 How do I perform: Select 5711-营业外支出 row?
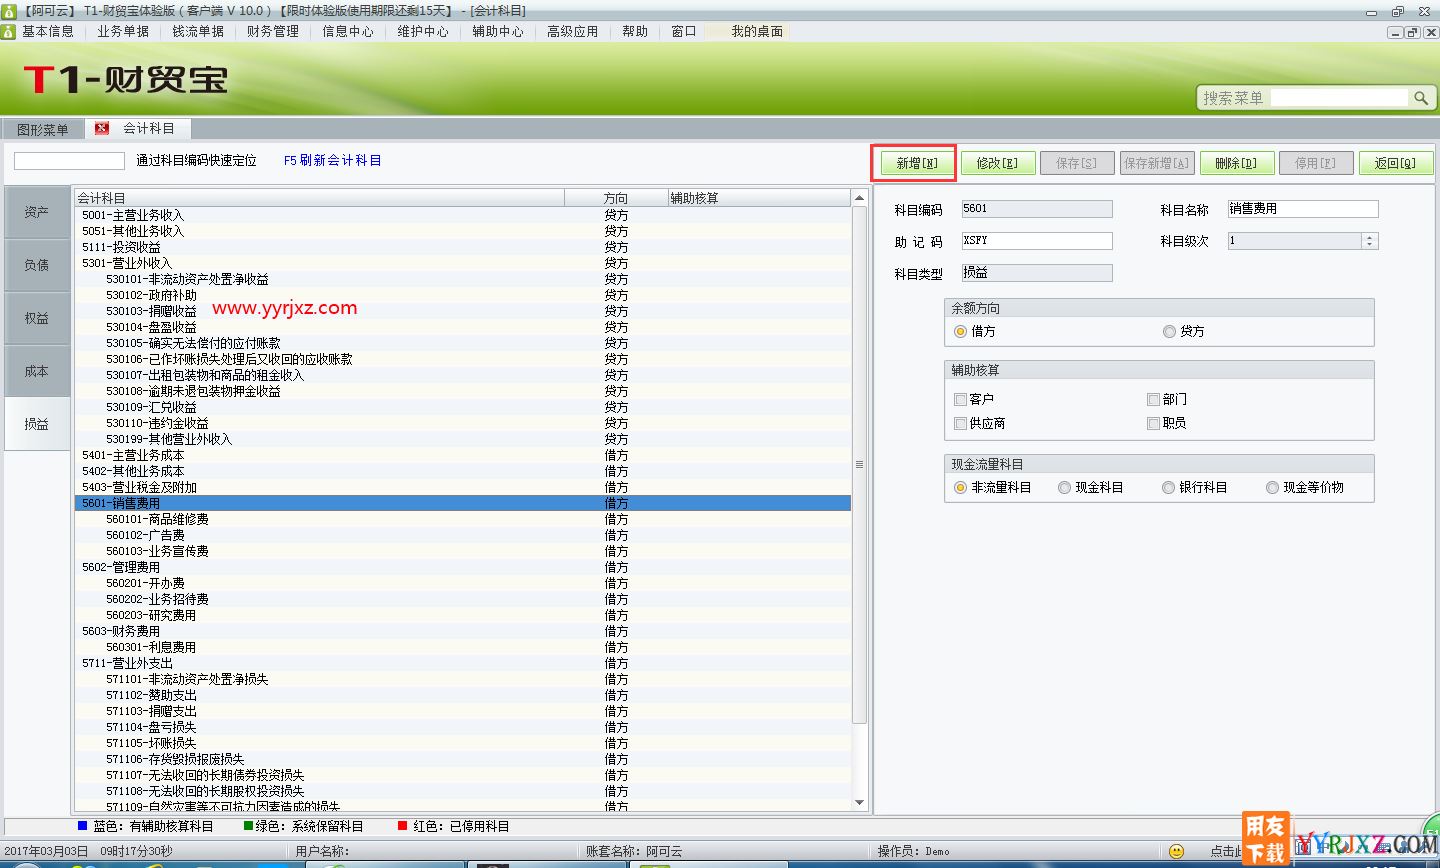(463, 663)
